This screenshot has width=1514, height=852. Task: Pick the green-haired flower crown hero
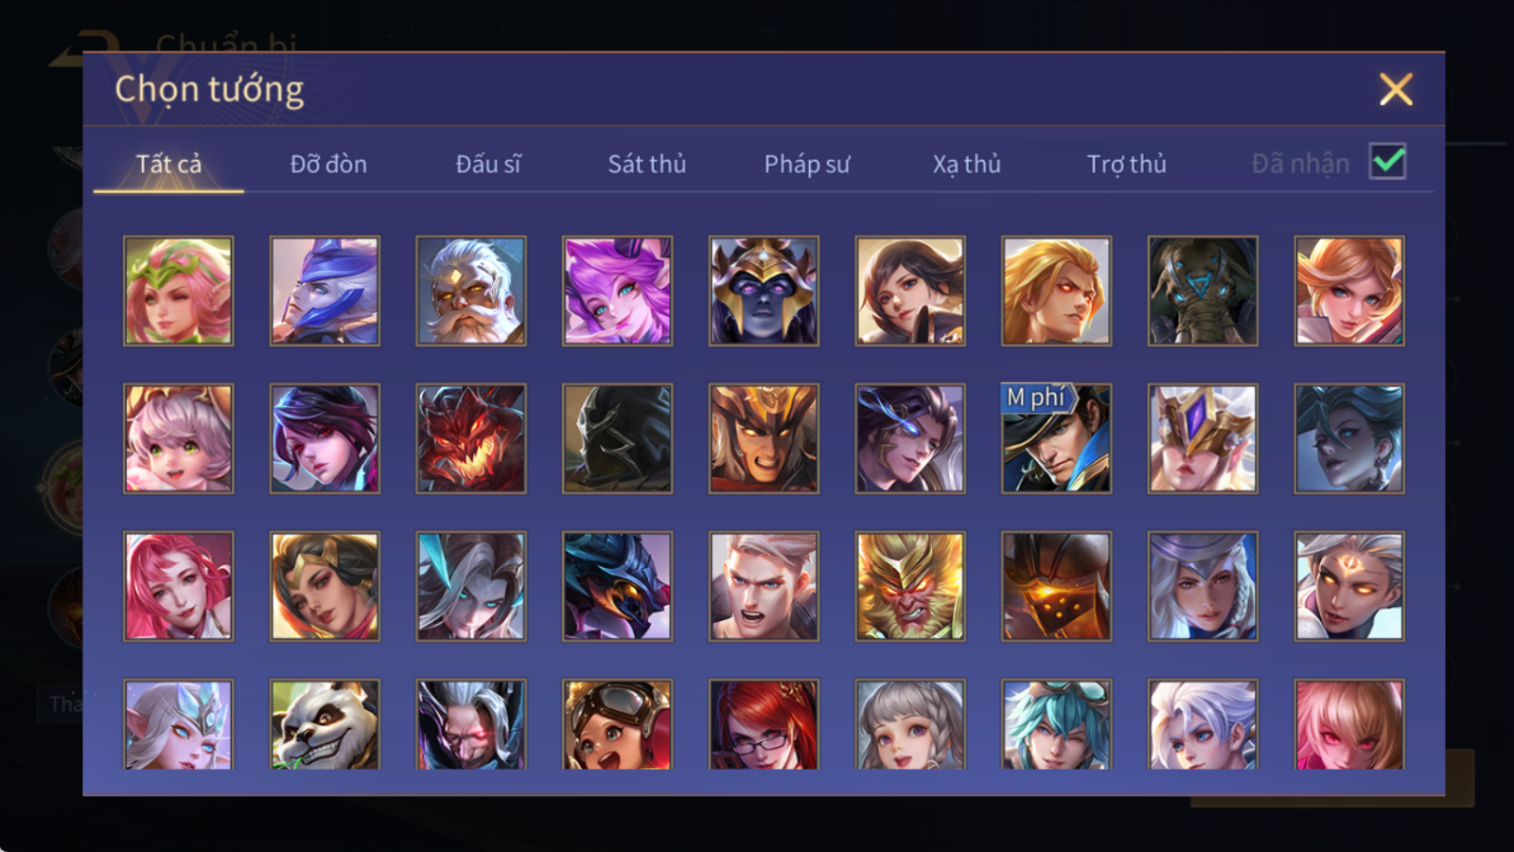(178, 291)
